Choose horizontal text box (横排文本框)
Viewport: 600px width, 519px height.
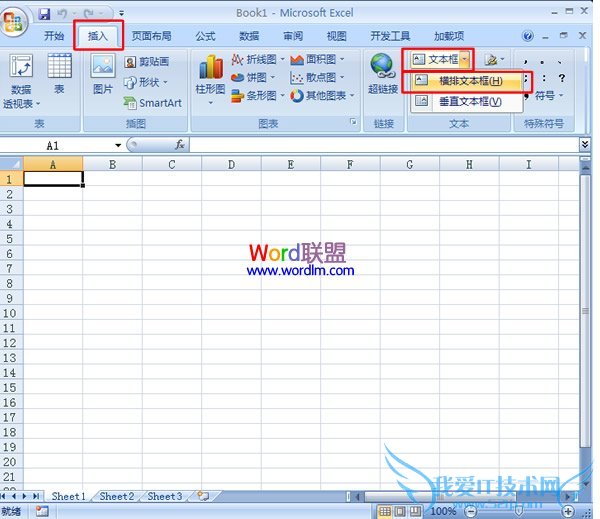tap(466, 81)
